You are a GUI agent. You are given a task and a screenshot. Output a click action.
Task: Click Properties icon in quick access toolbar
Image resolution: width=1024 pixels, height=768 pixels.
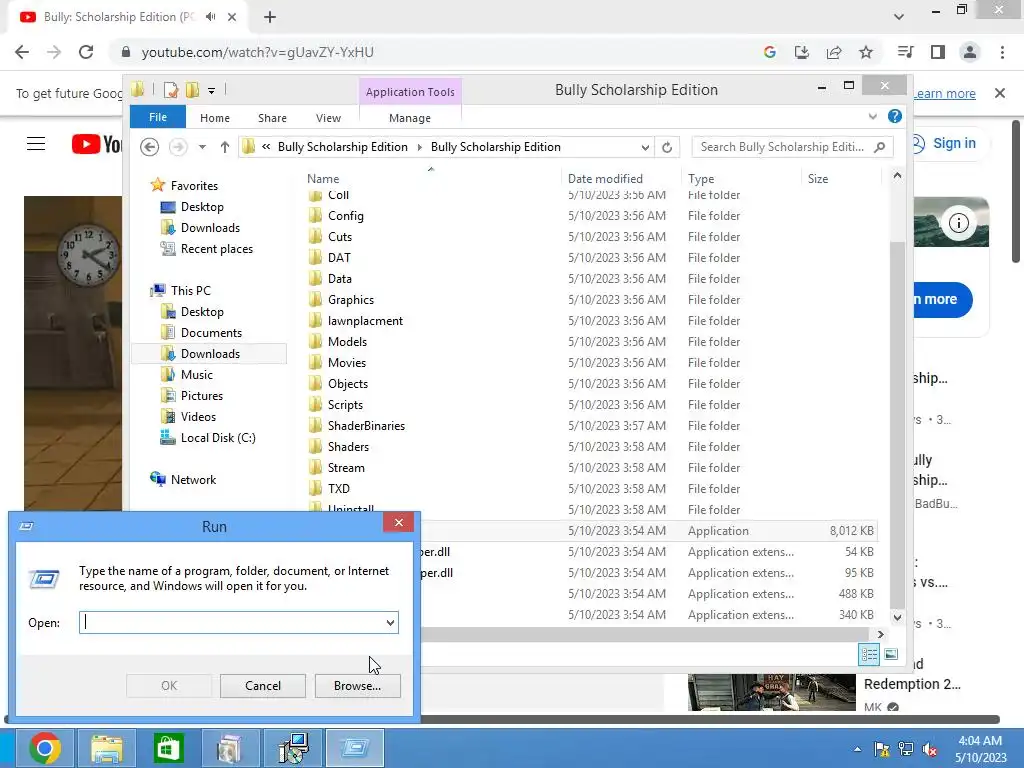pos(171,90)
